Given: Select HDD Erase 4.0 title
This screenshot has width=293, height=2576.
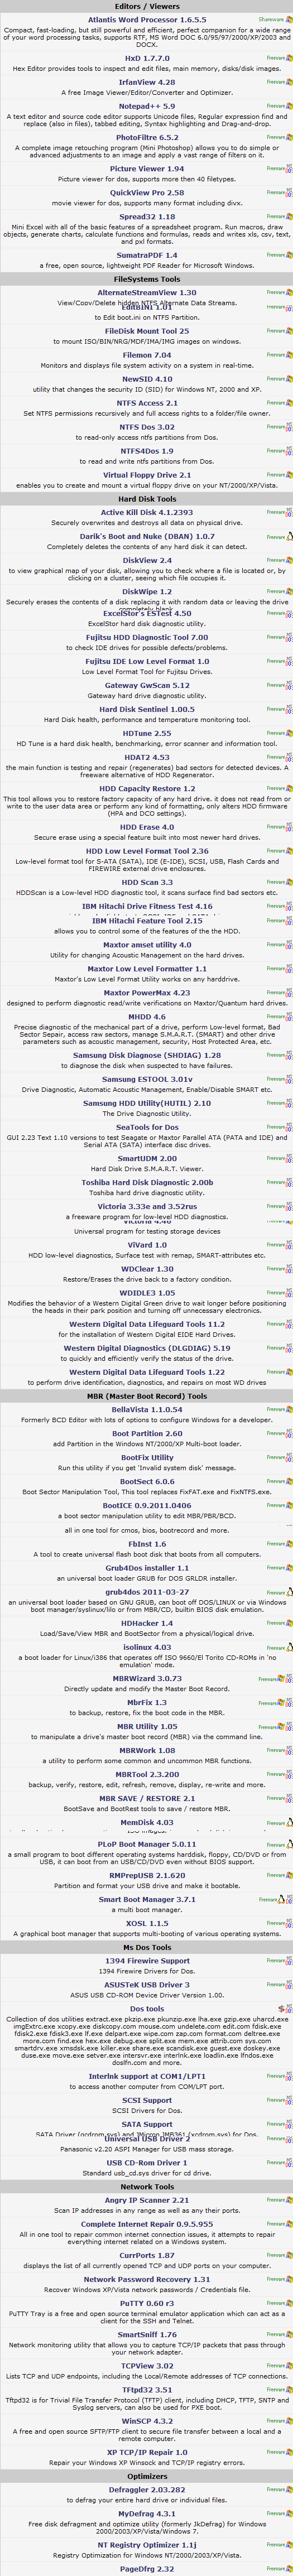Looking at the screenshot, I should coord(146,827).
